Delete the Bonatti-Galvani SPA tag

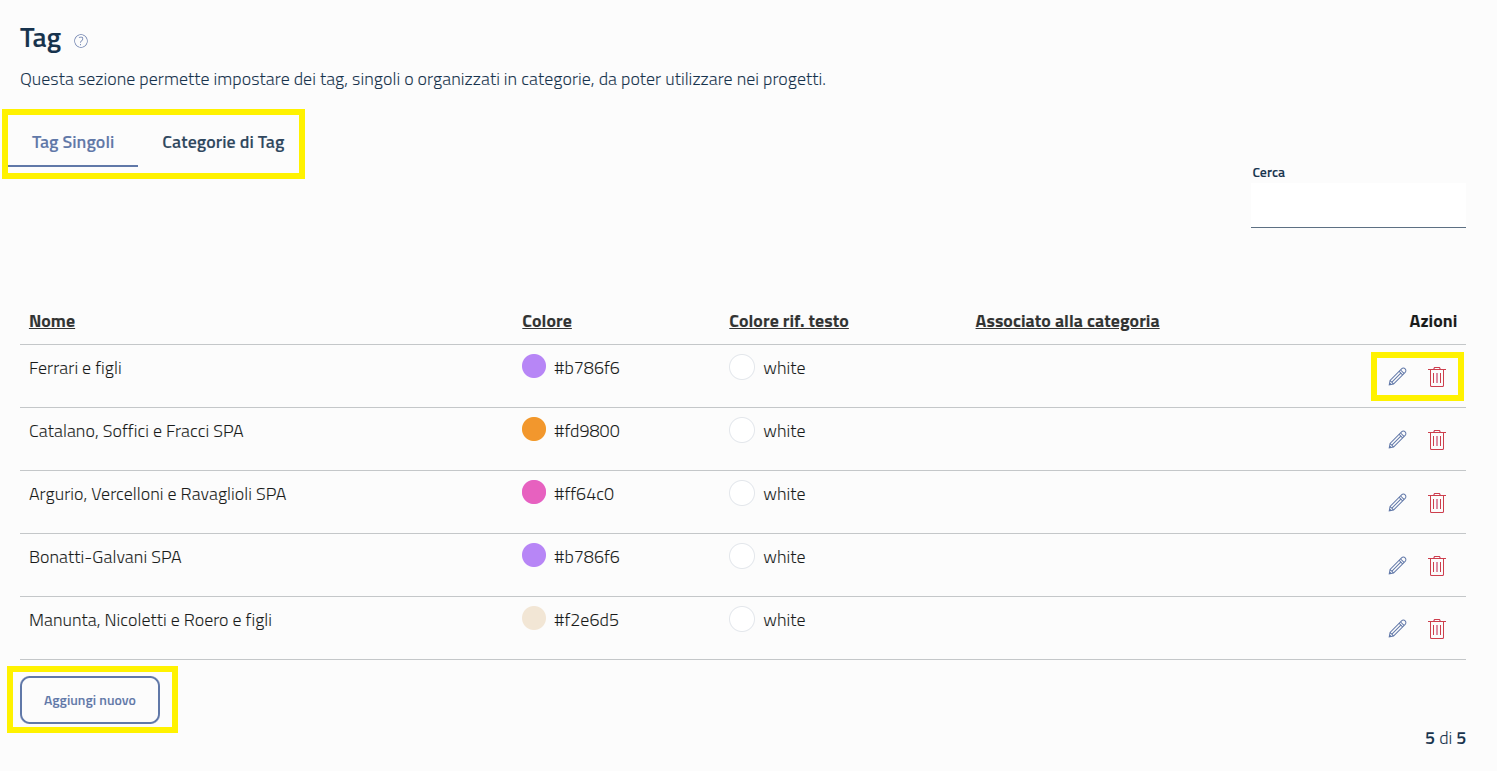(1437, 565)
